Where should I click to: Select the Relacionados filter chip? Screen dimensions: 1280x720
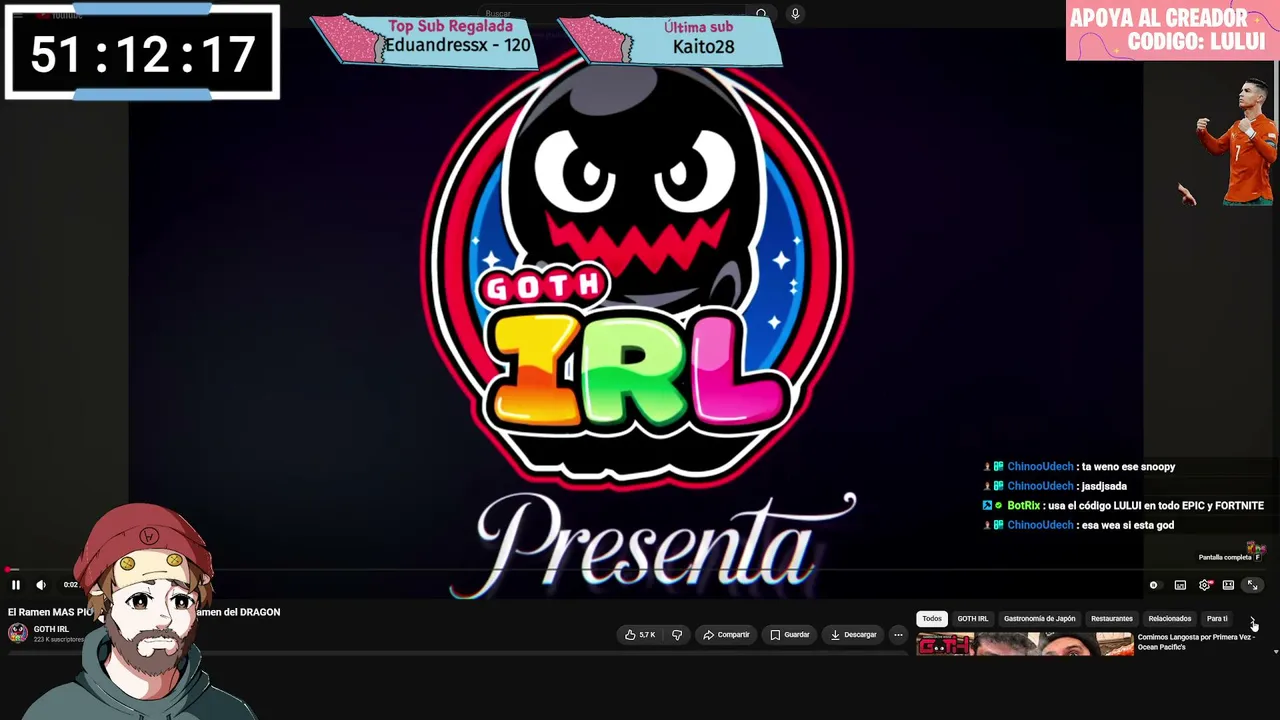(x=1170, y=619)
